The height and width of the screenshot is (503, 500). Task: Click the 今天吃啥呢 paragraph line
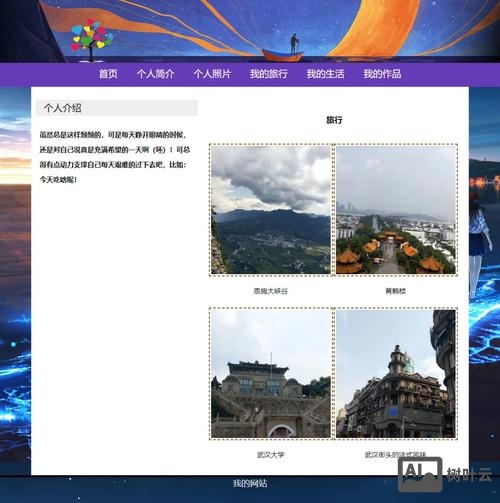(x=59, y=180)
